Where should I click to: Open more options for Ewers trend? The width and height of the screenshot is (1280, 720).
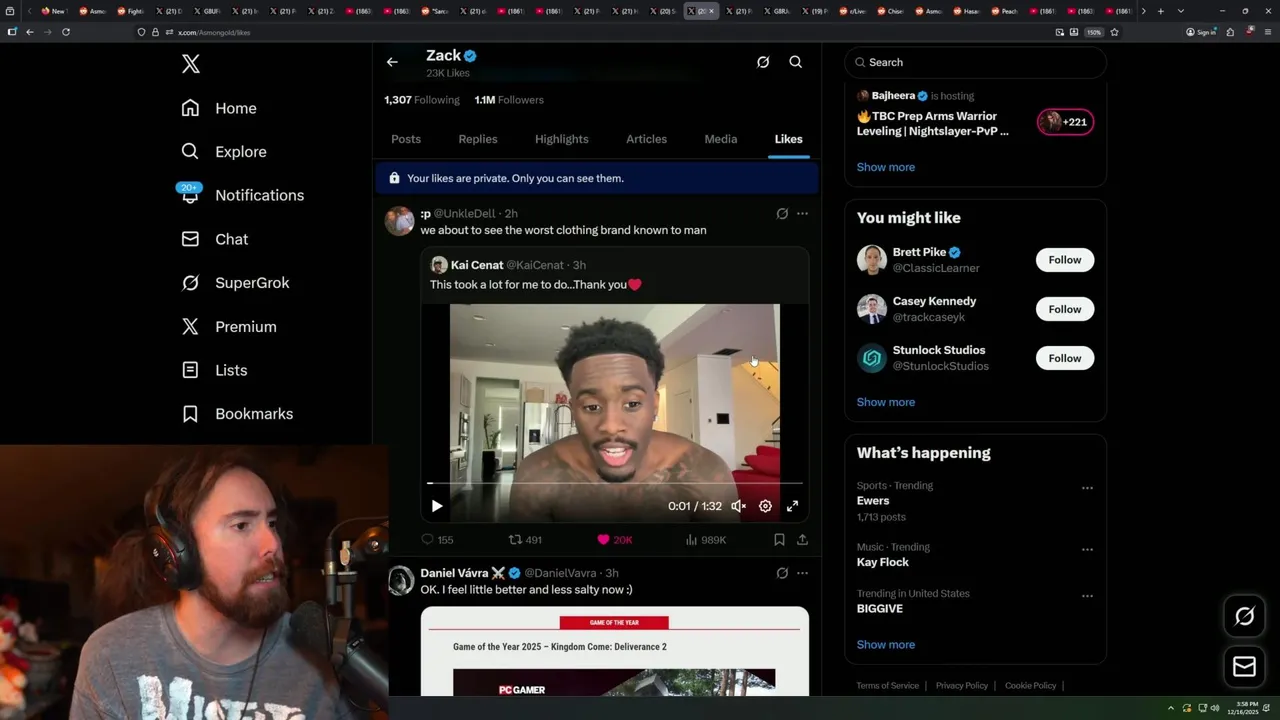(1087, 489)
